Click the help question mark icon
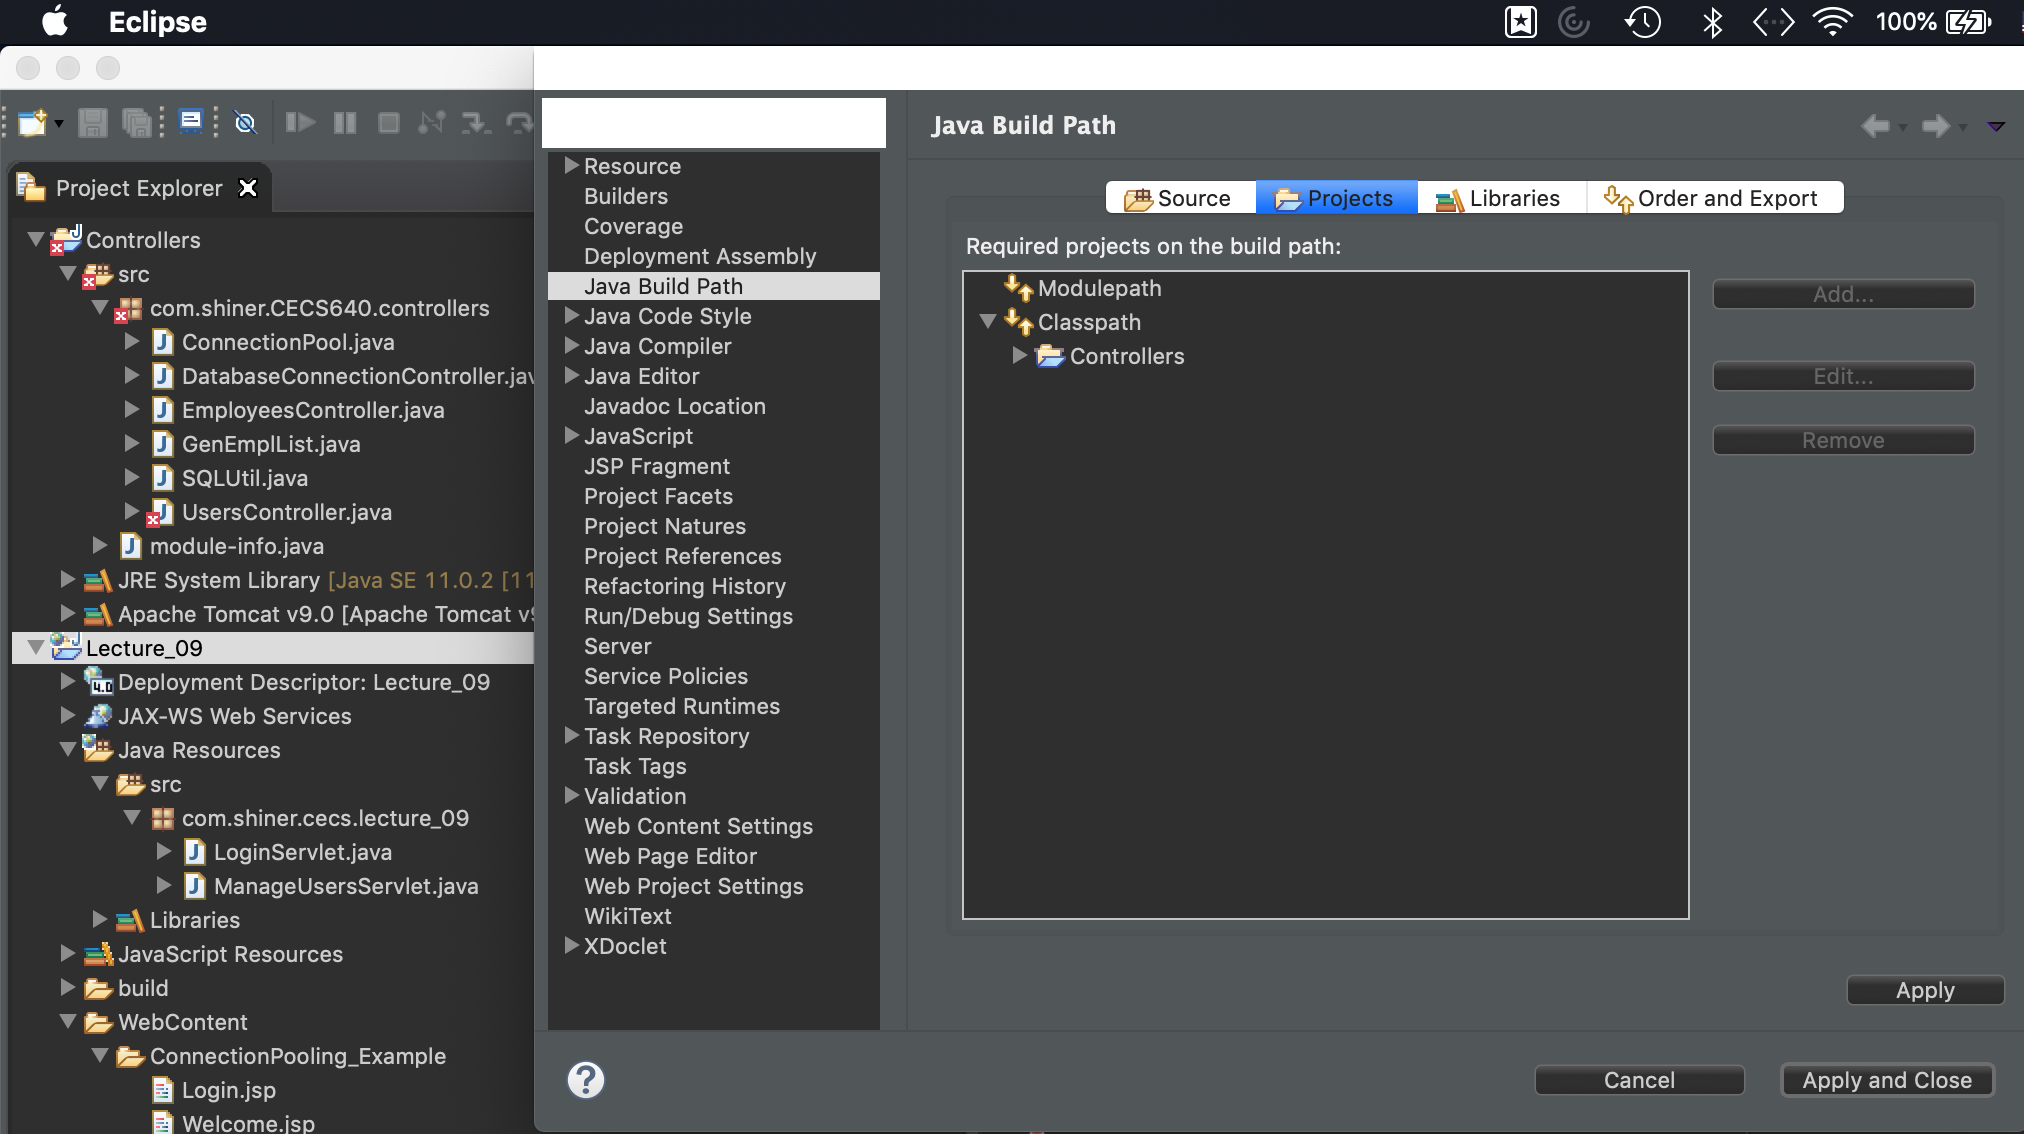The width and height of the screenshot is (2024, 1134). (586, 1080)
